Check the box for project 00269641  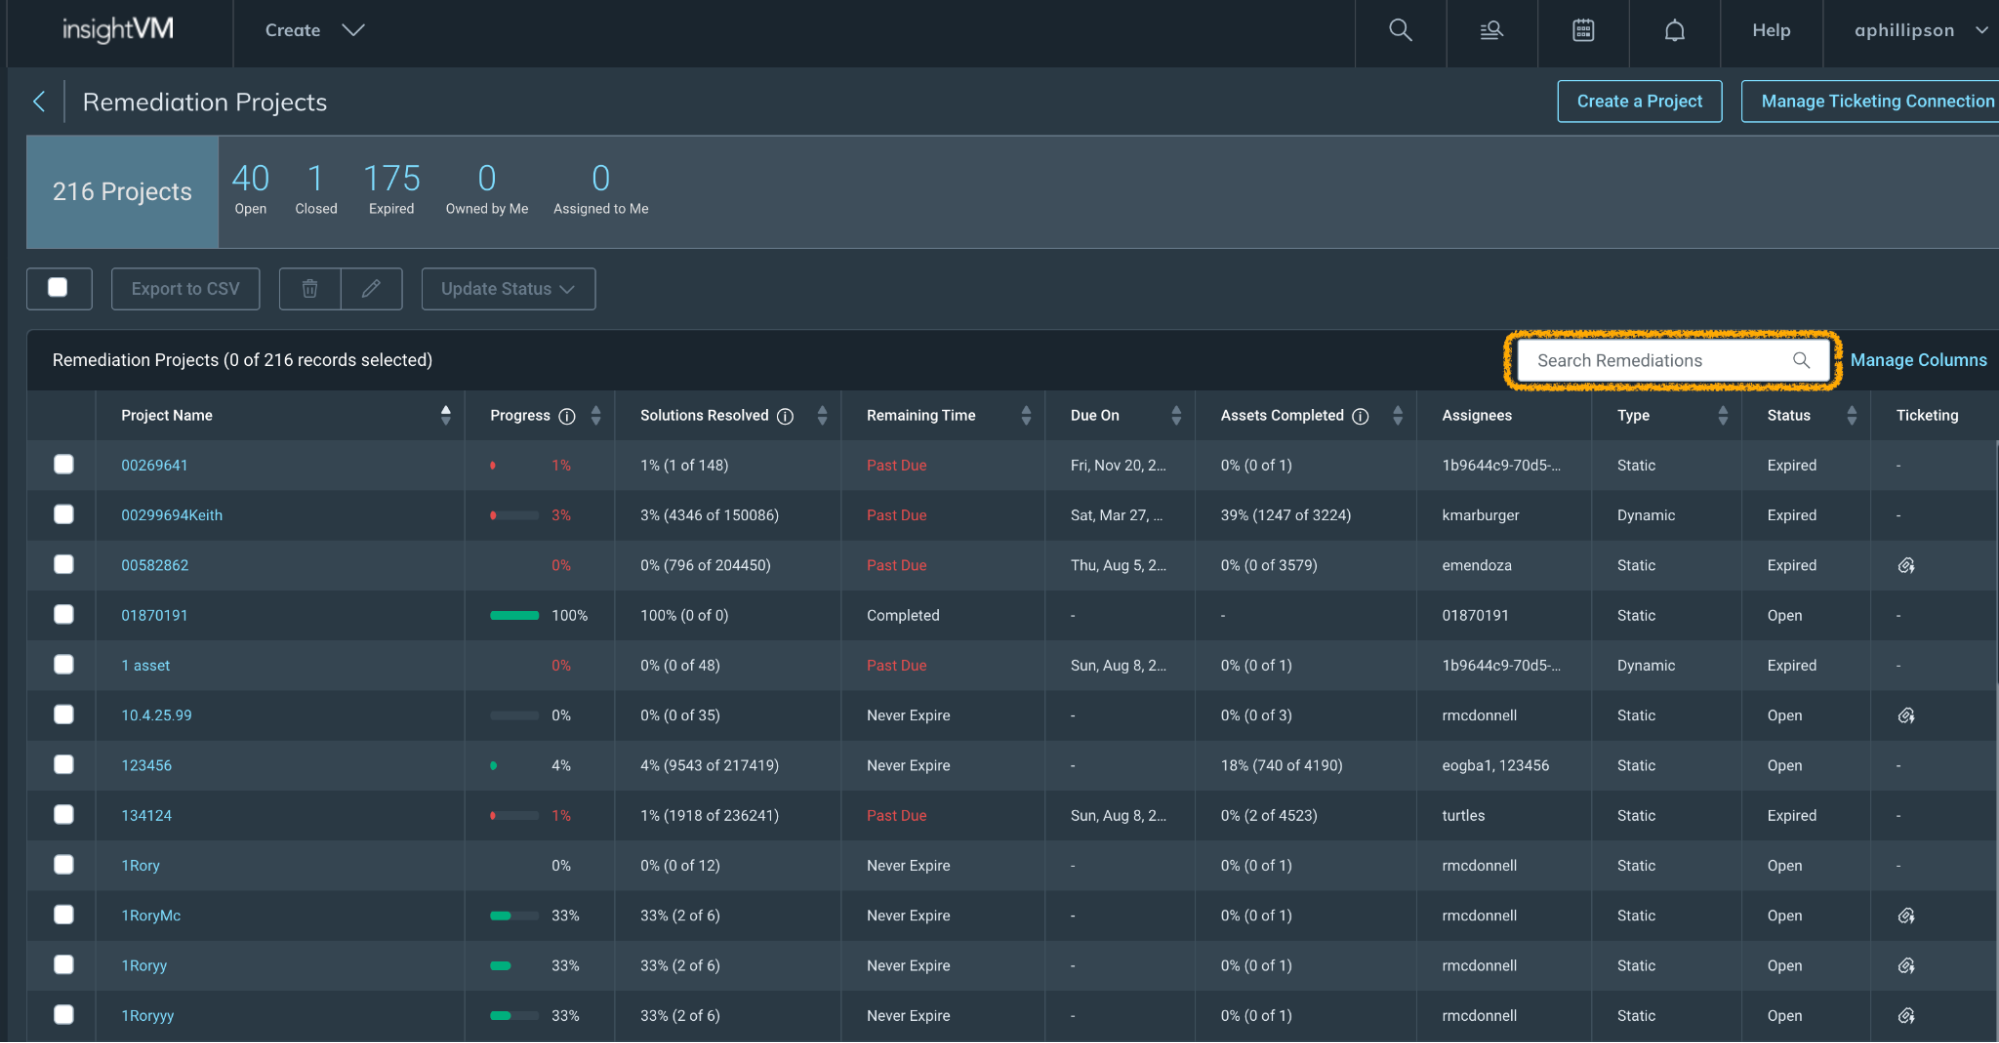click(64, 465)
